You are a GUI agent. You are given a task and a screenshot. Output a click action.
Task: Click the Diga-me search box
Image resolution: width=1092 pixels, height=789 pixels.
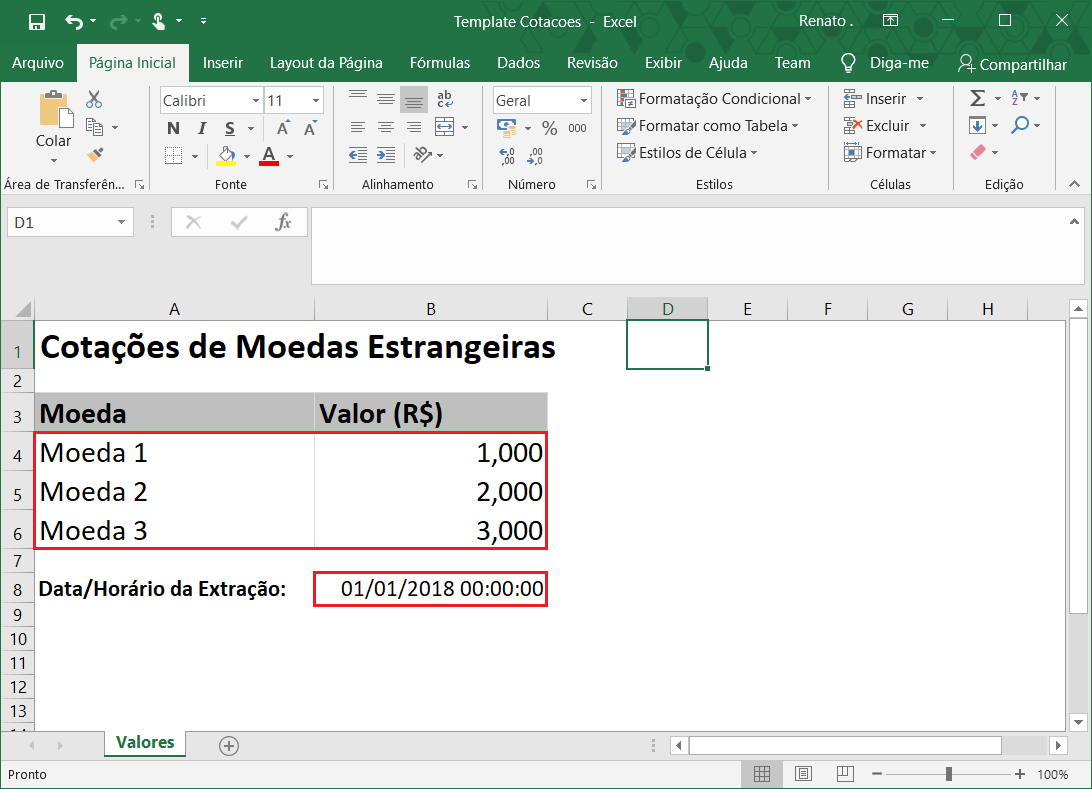884,63
